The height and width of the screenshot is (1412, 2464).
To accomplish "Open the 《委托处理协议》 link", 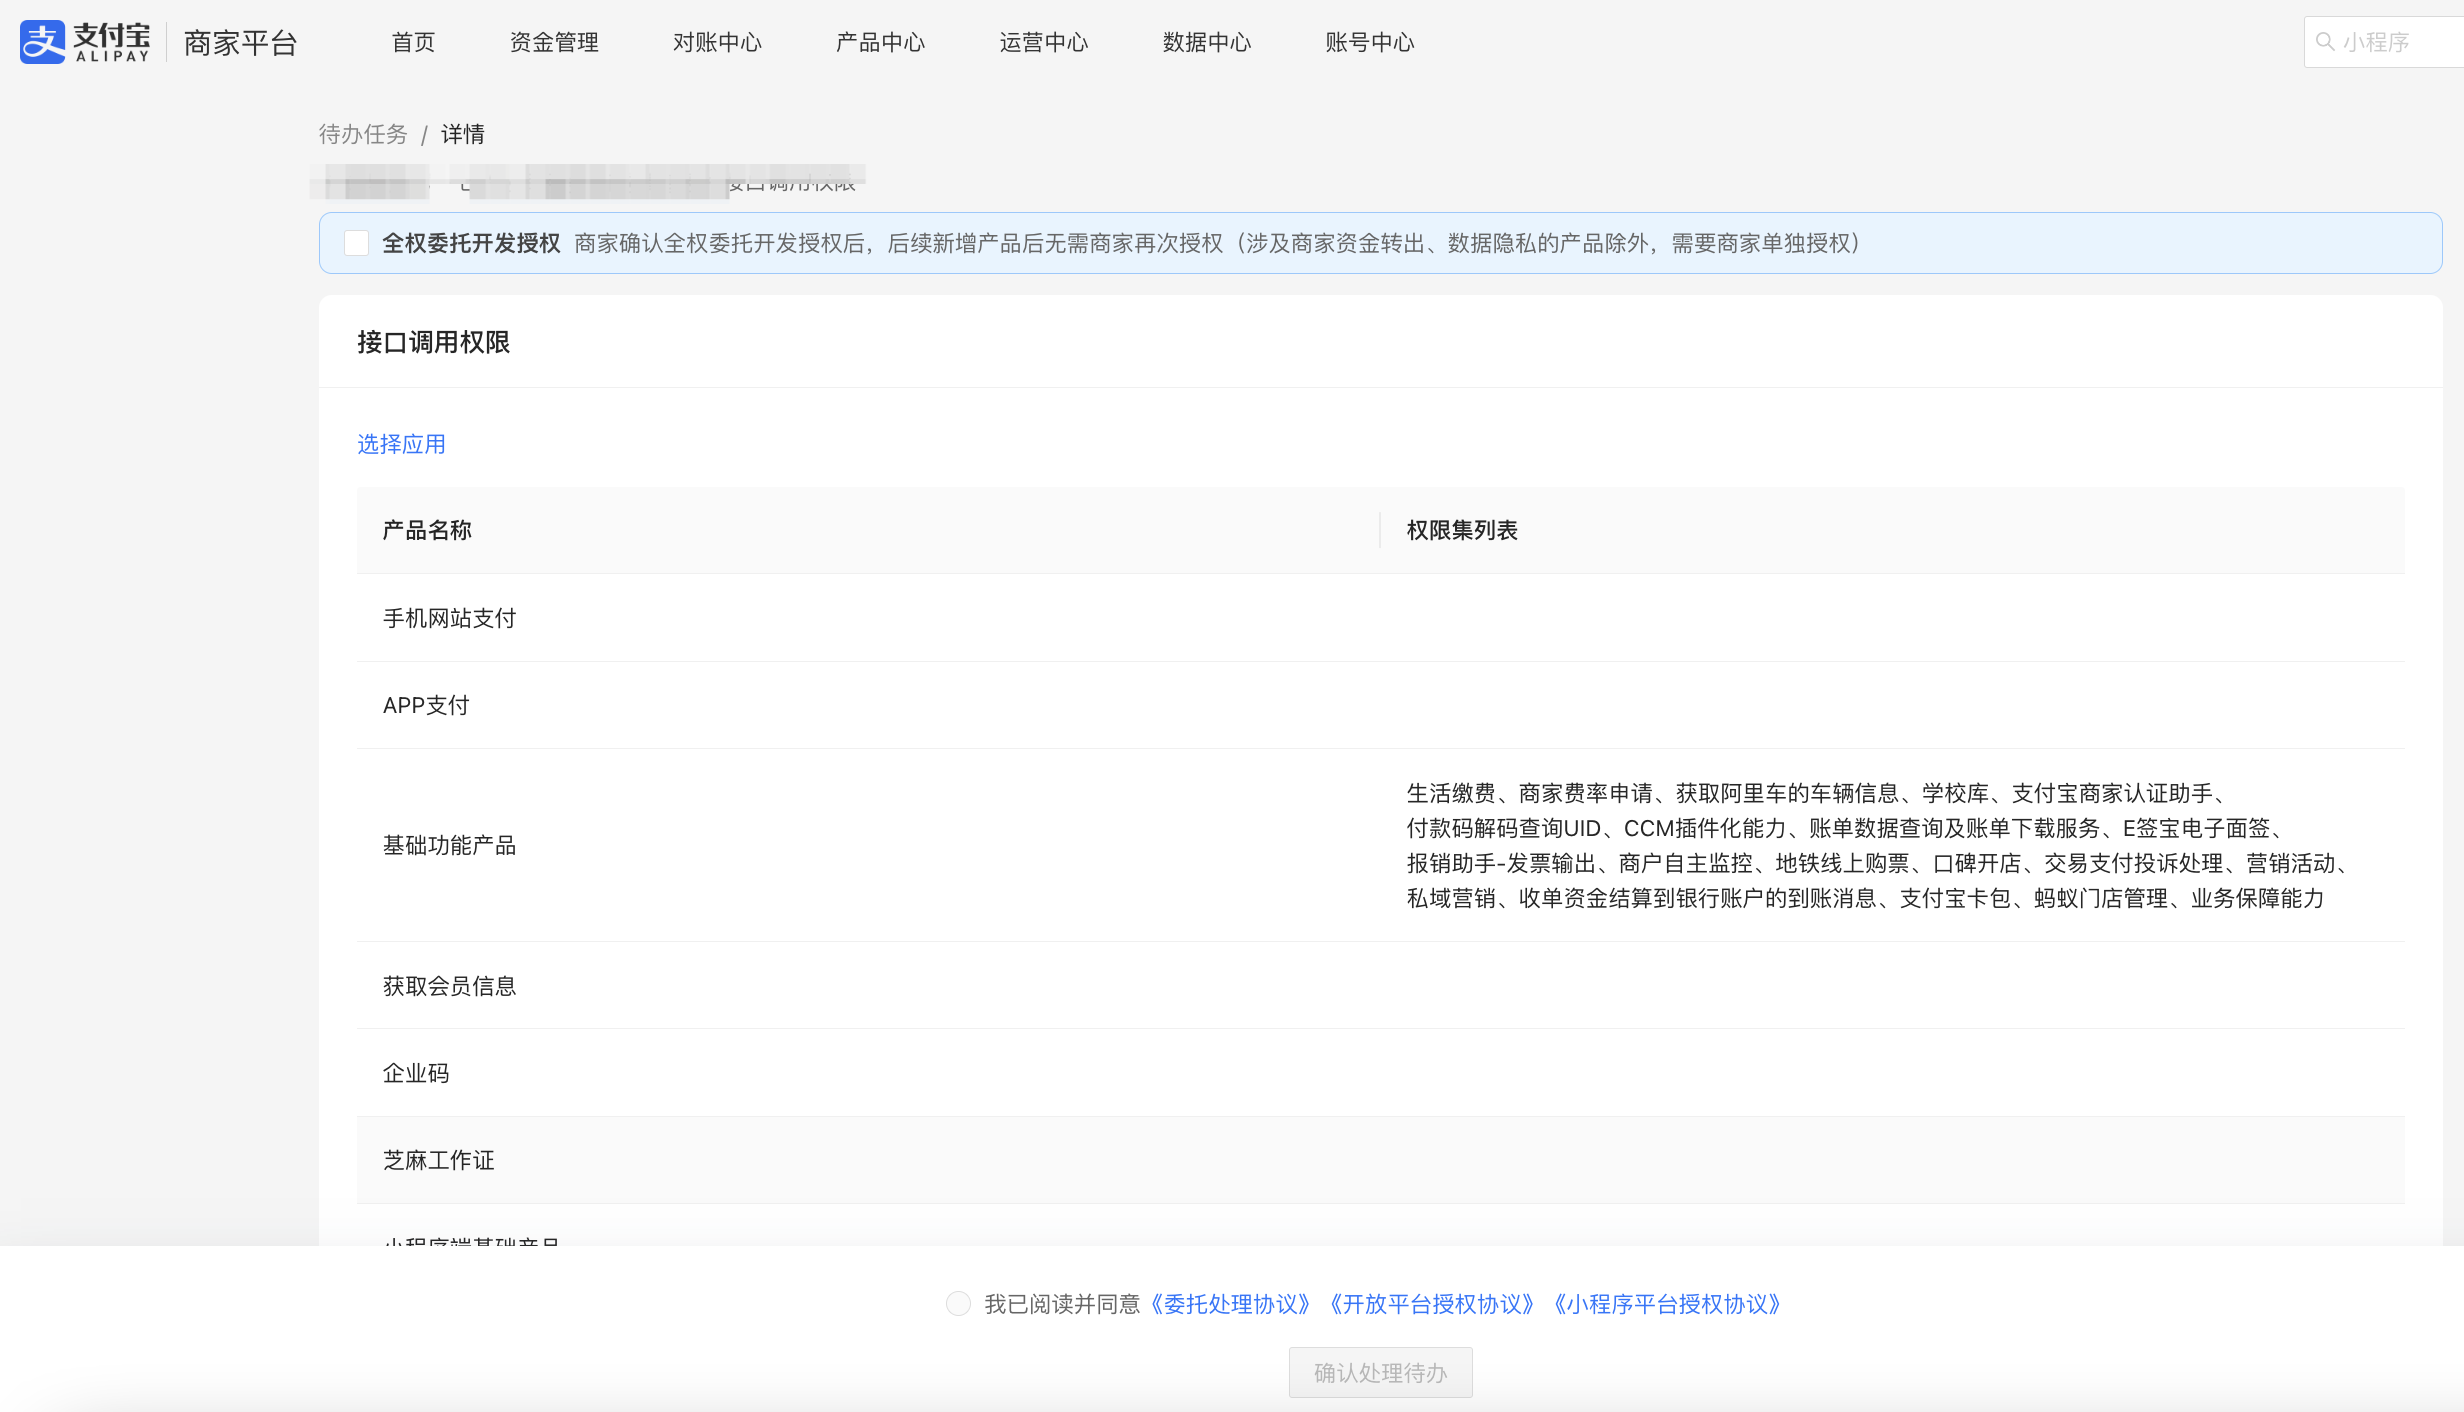I will [x=1231, y=1304].
